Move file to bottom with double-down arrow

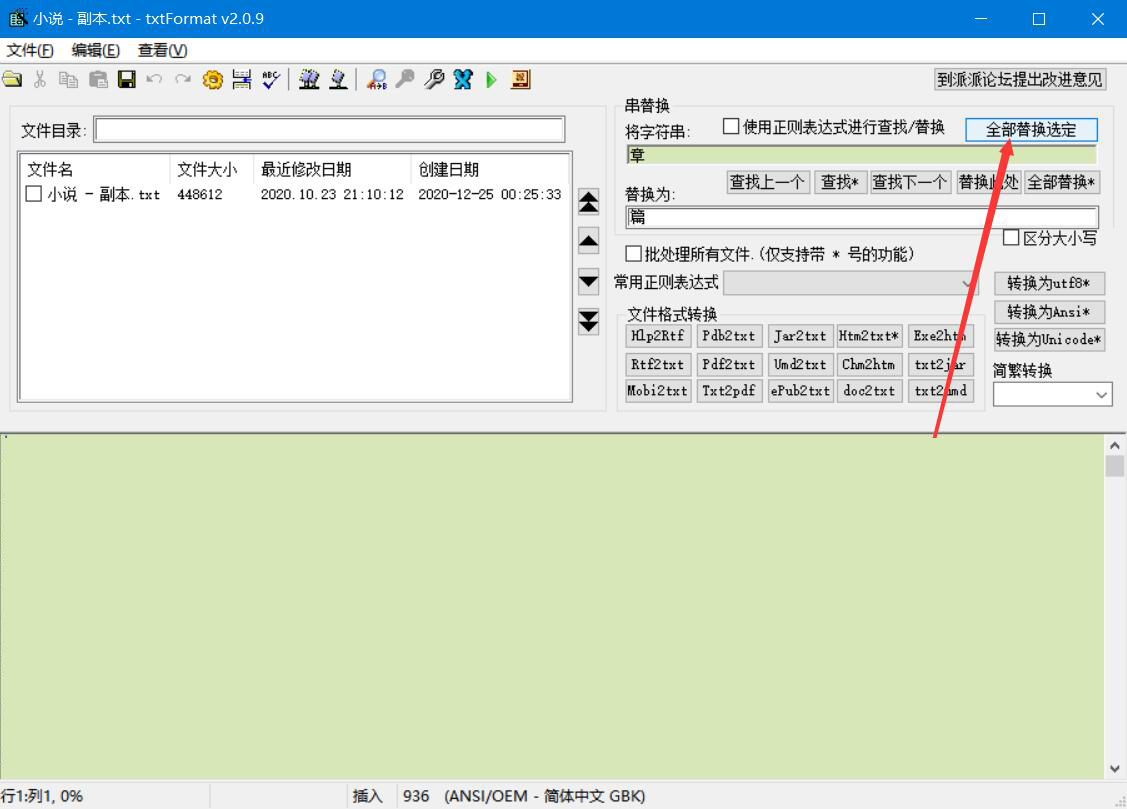[x=589, y=321]
